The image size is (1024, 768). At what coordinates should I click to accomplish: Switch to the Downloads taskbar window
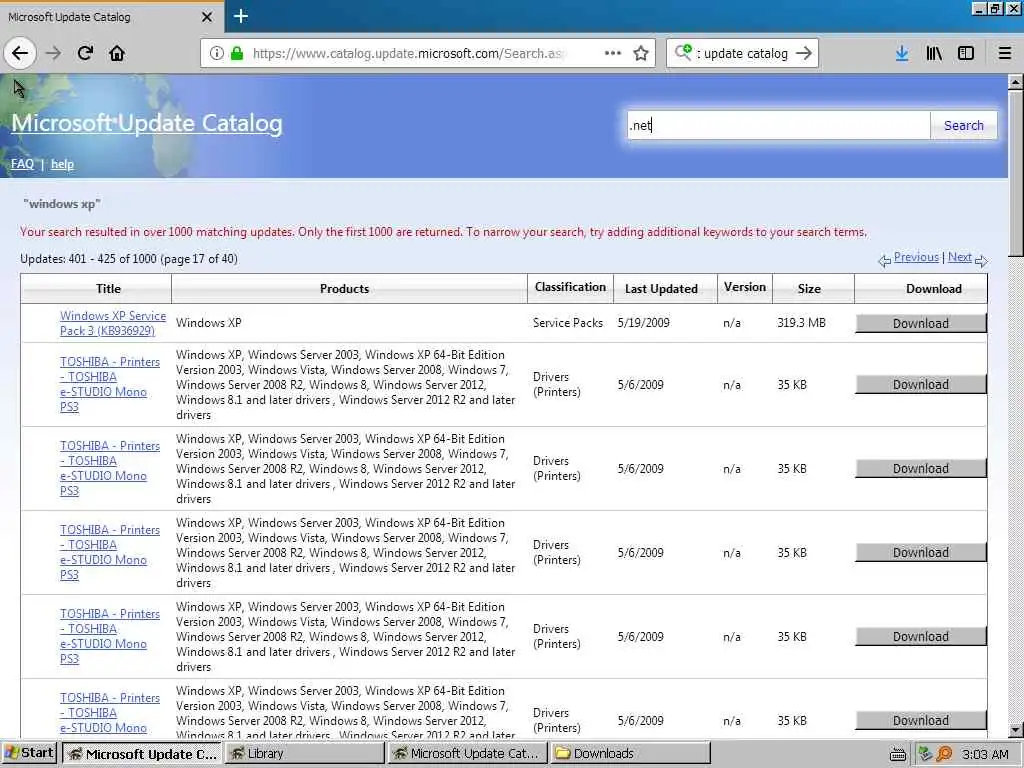[x=630, y=754]
